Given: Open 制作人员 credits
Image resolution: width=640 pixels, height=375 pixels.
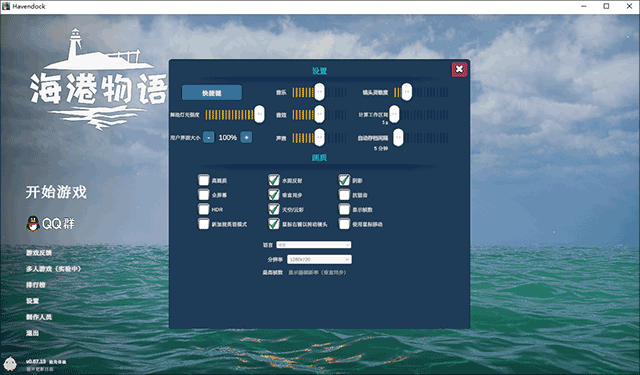Looking at the screenshot, I should [39, 317].
